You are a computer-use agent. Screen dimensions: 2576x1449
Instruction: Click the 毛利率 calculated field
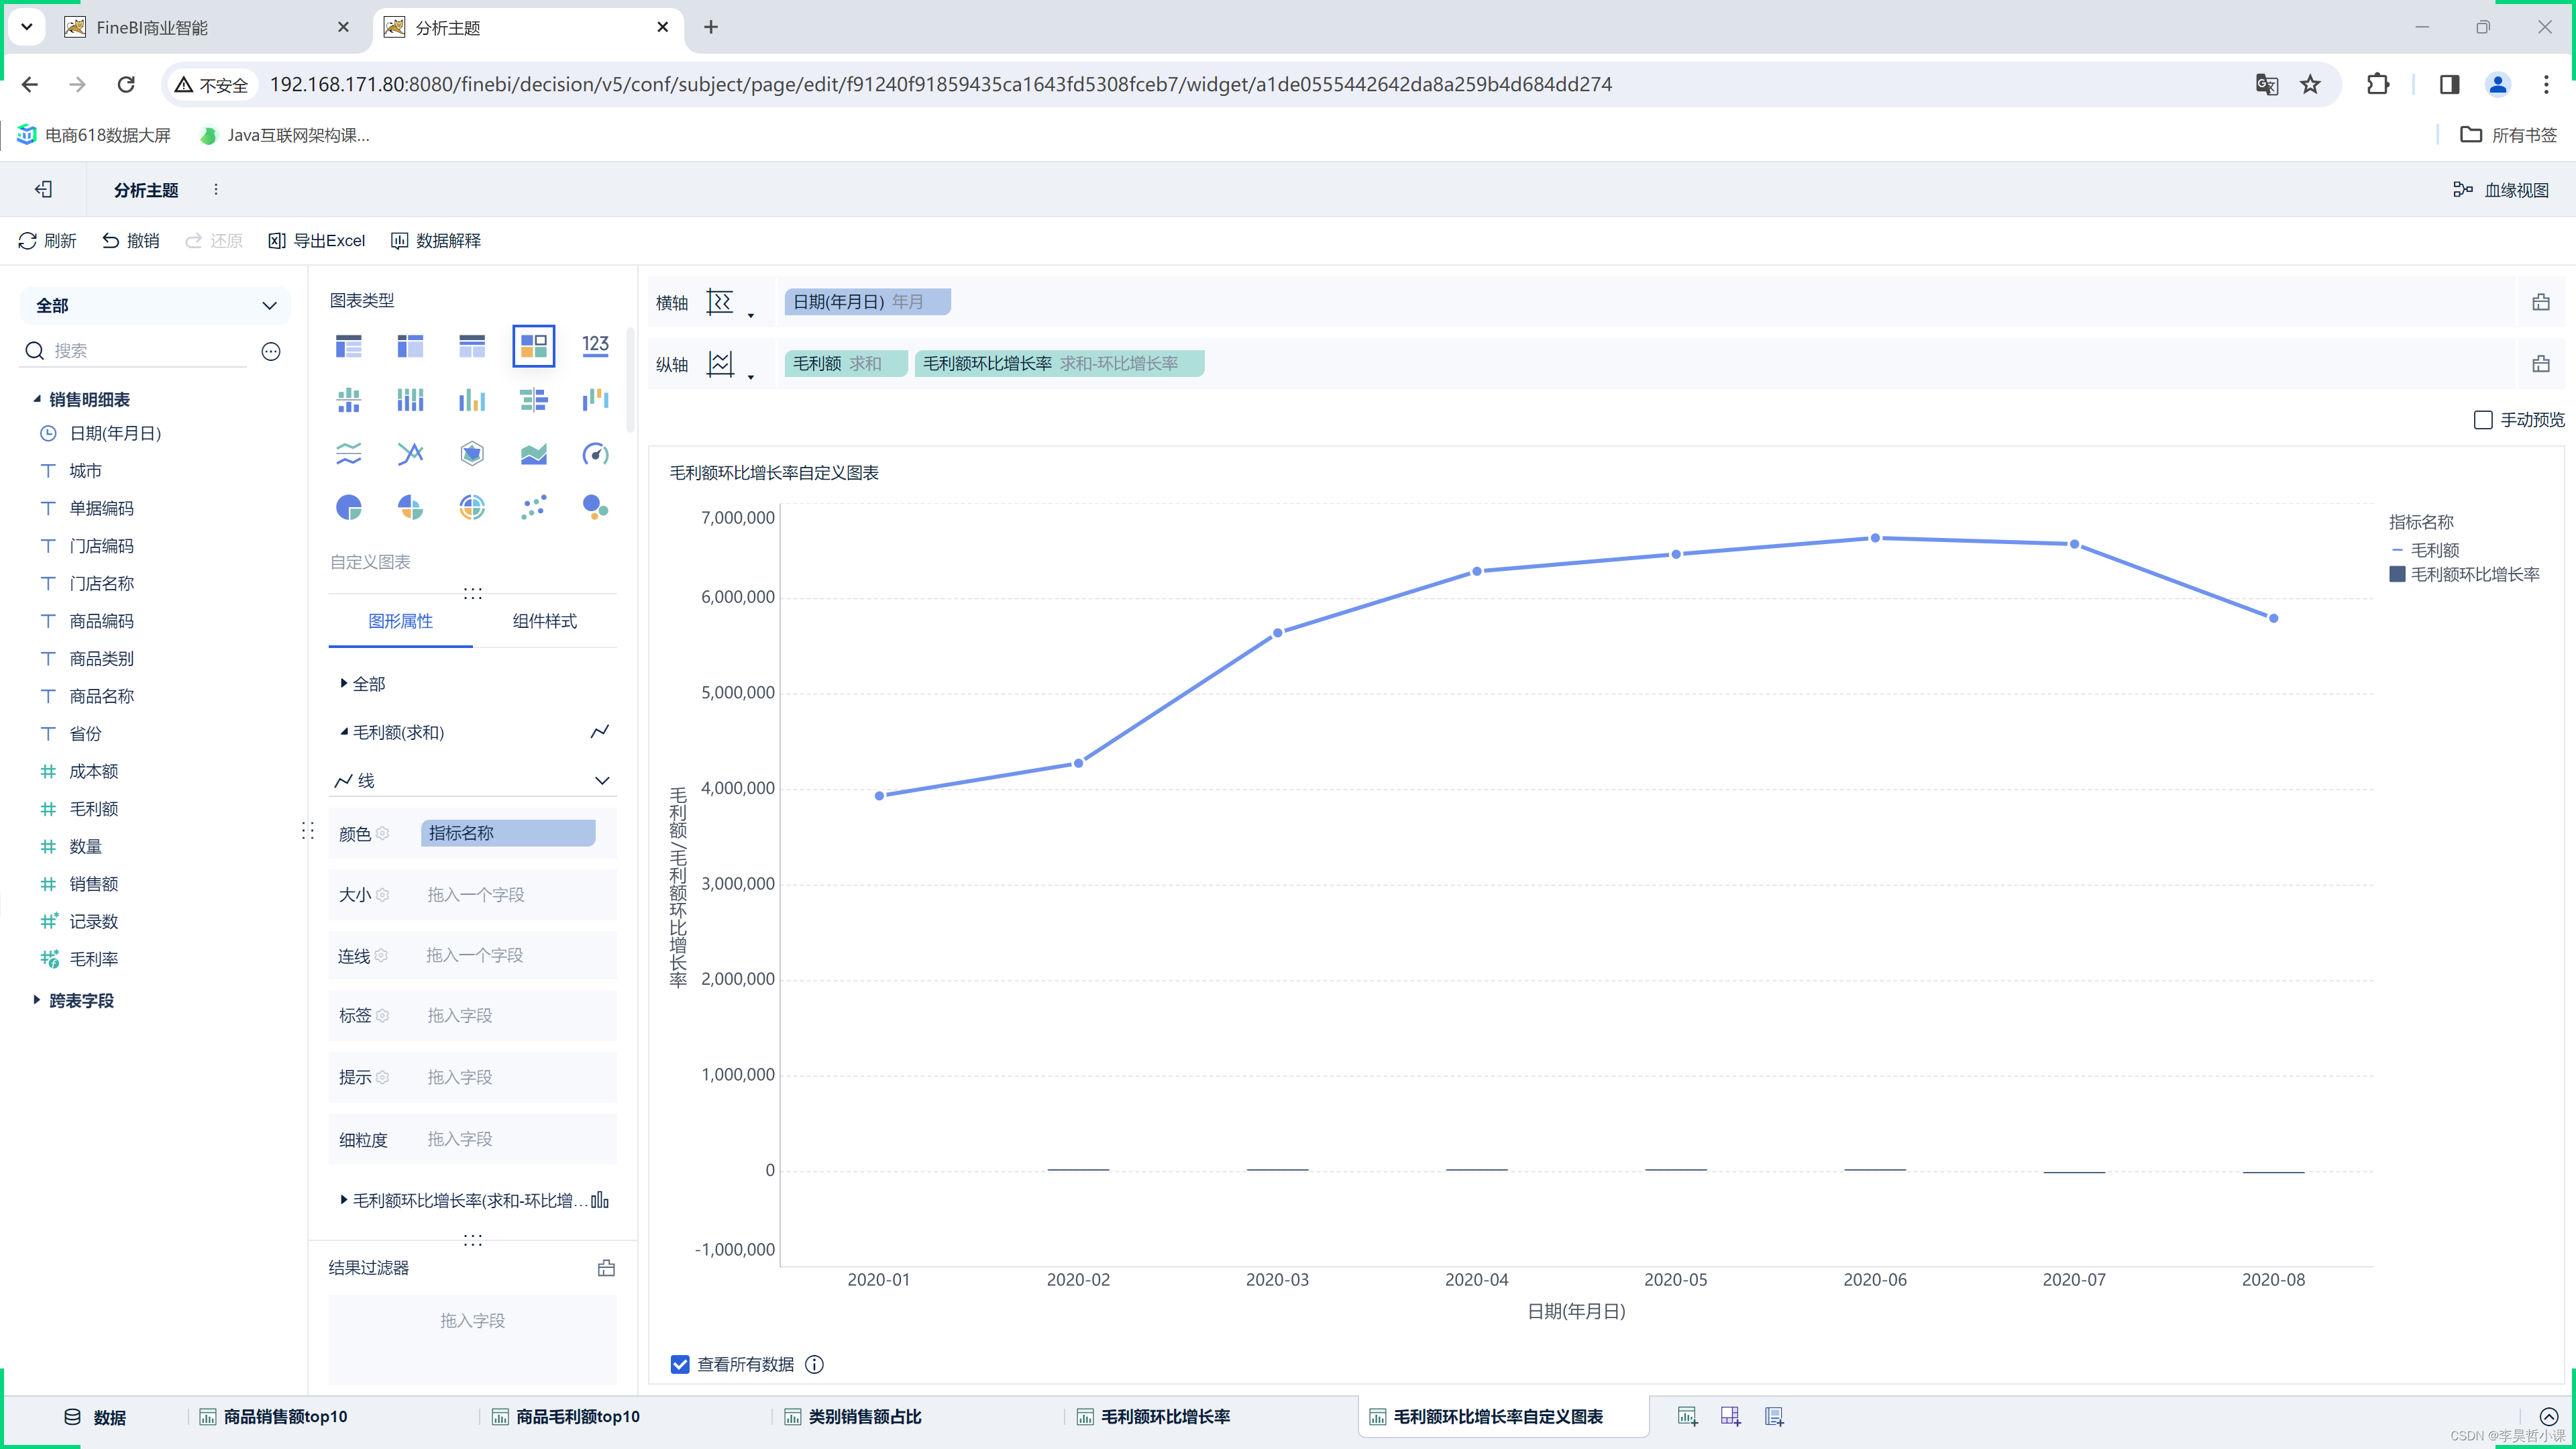(94, 959)
